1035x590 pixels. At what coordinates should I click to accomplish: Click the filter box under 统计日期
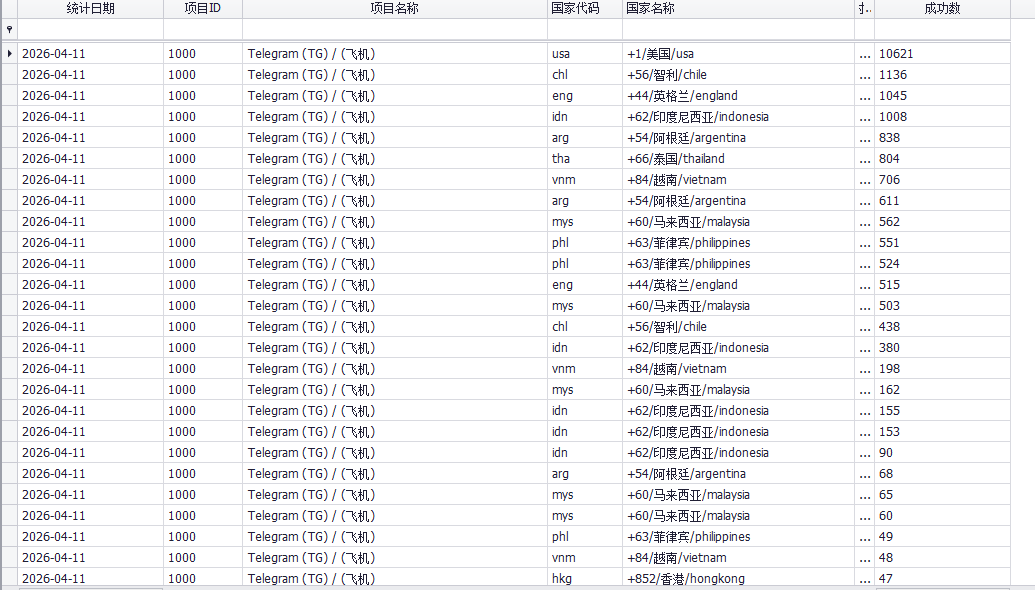point(90,29)
